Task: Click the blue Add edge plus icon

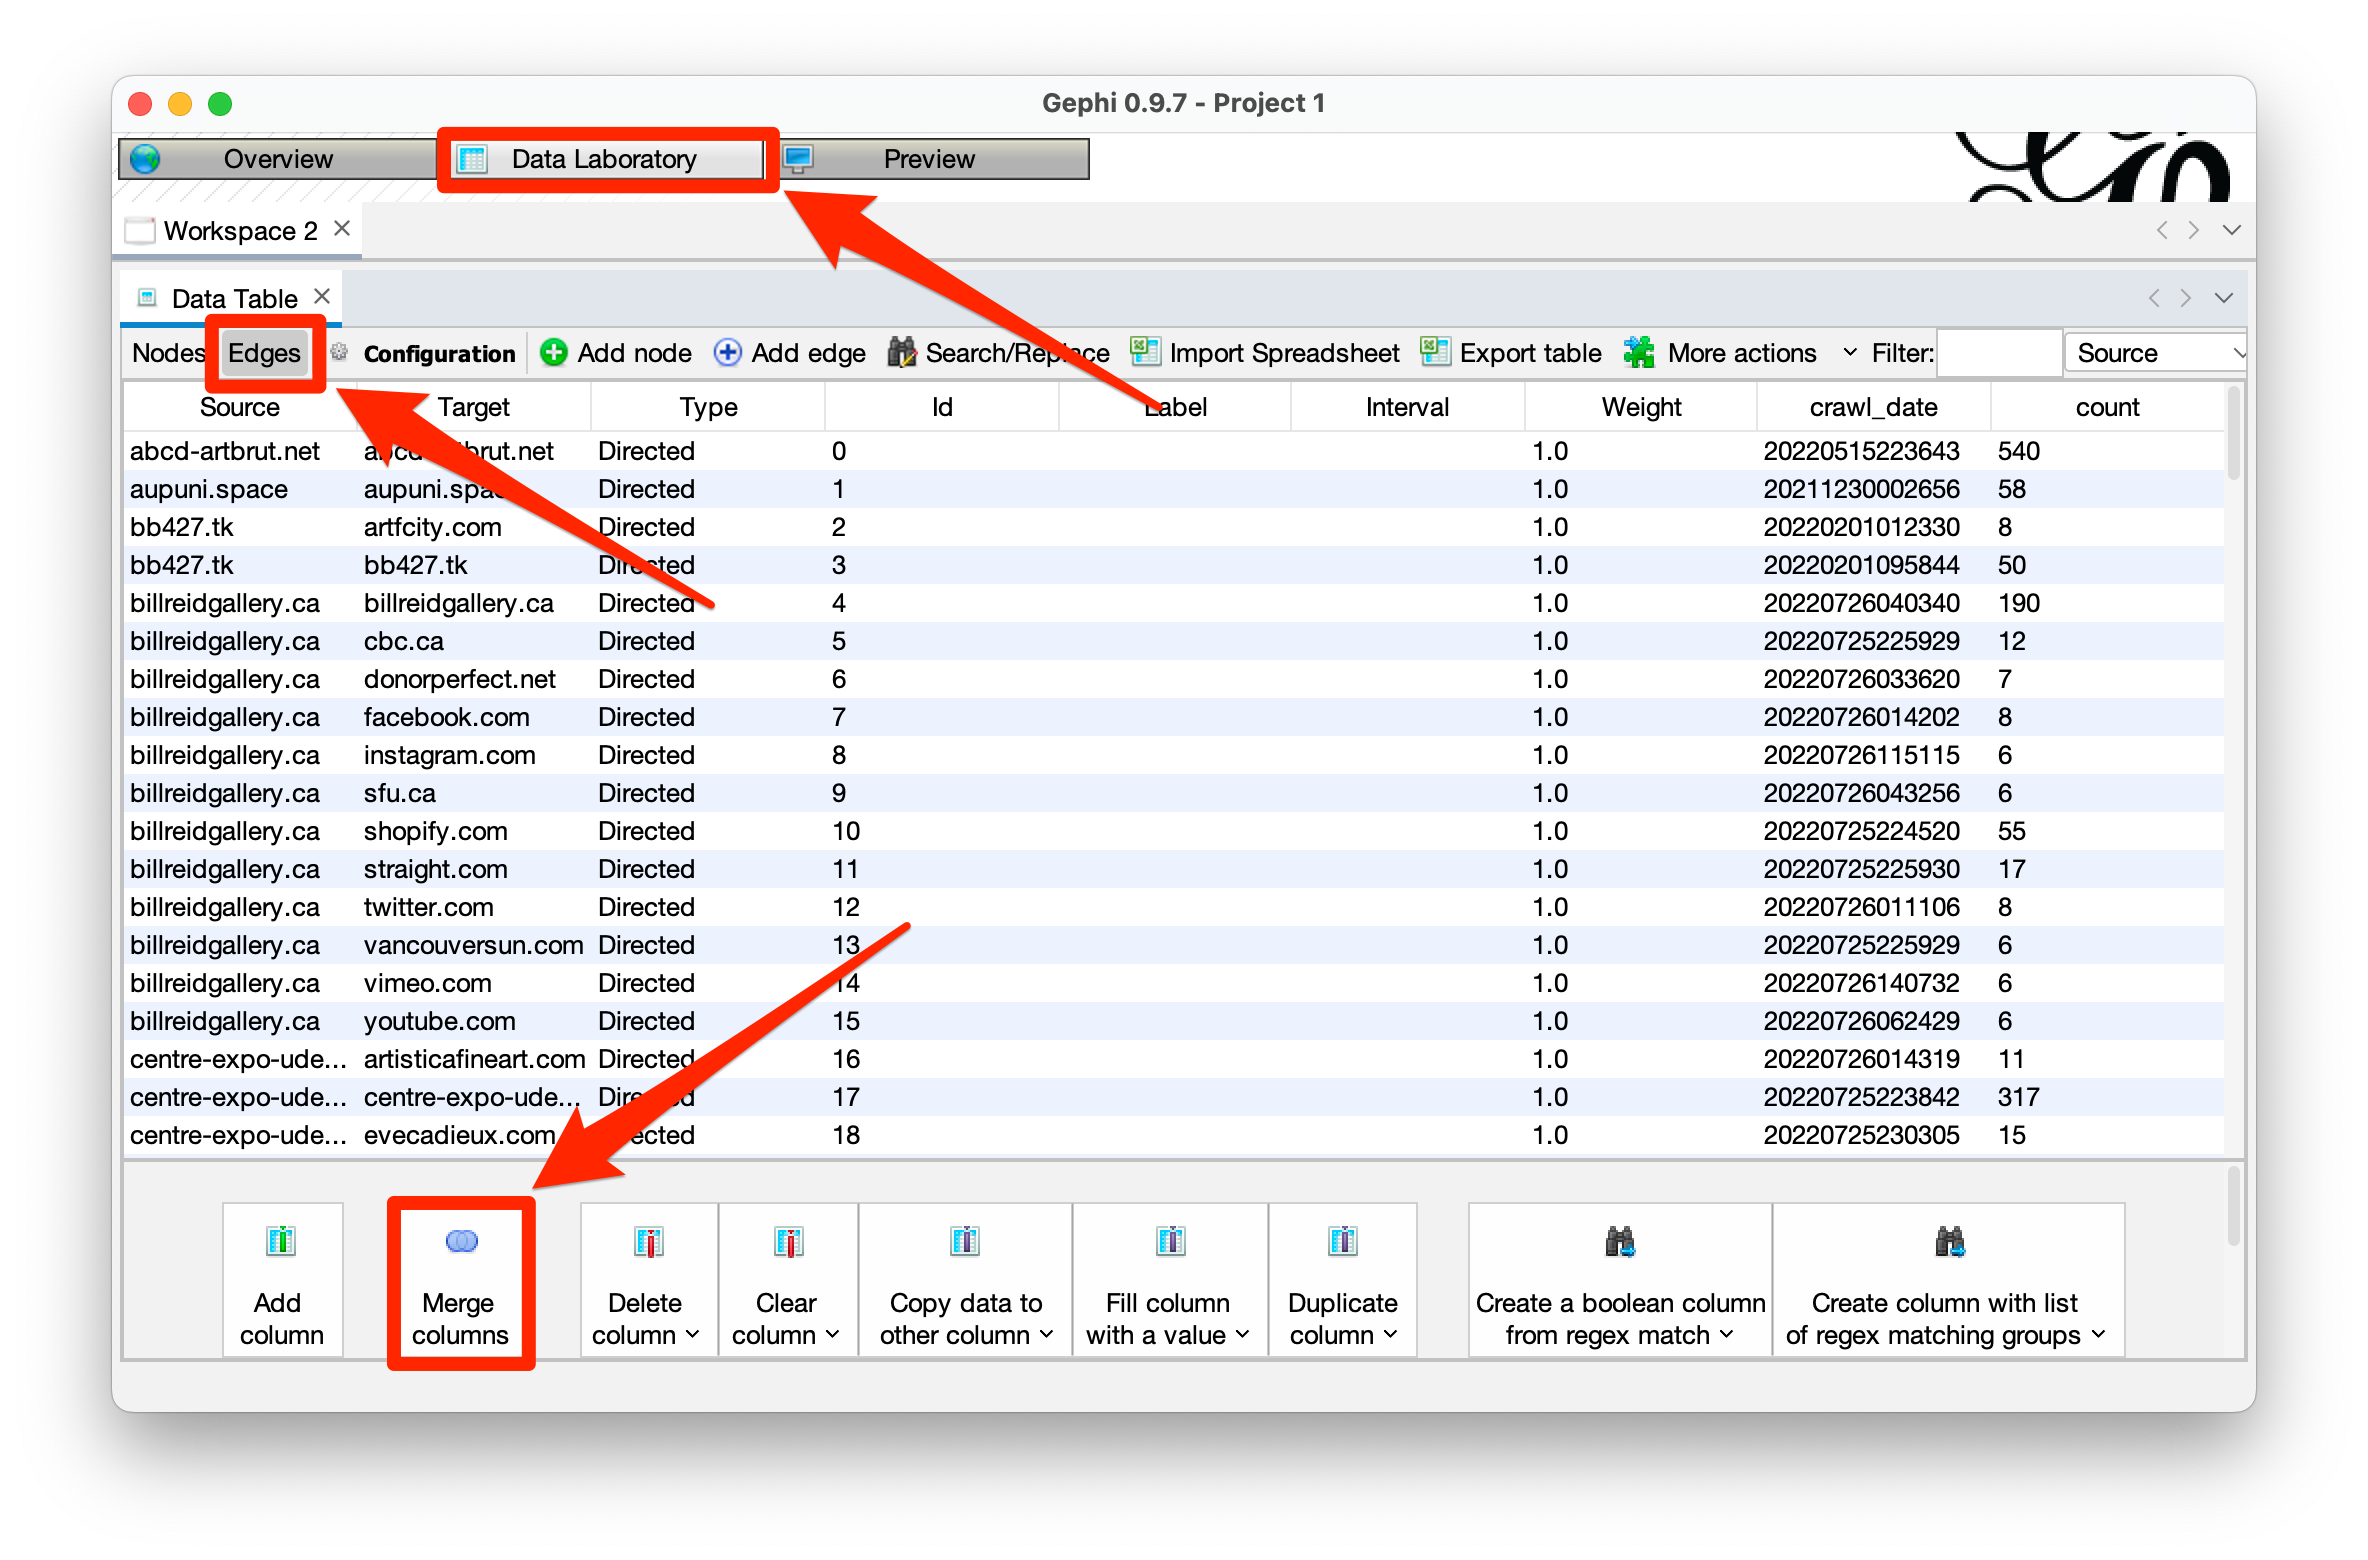Action: pos(727,353)
